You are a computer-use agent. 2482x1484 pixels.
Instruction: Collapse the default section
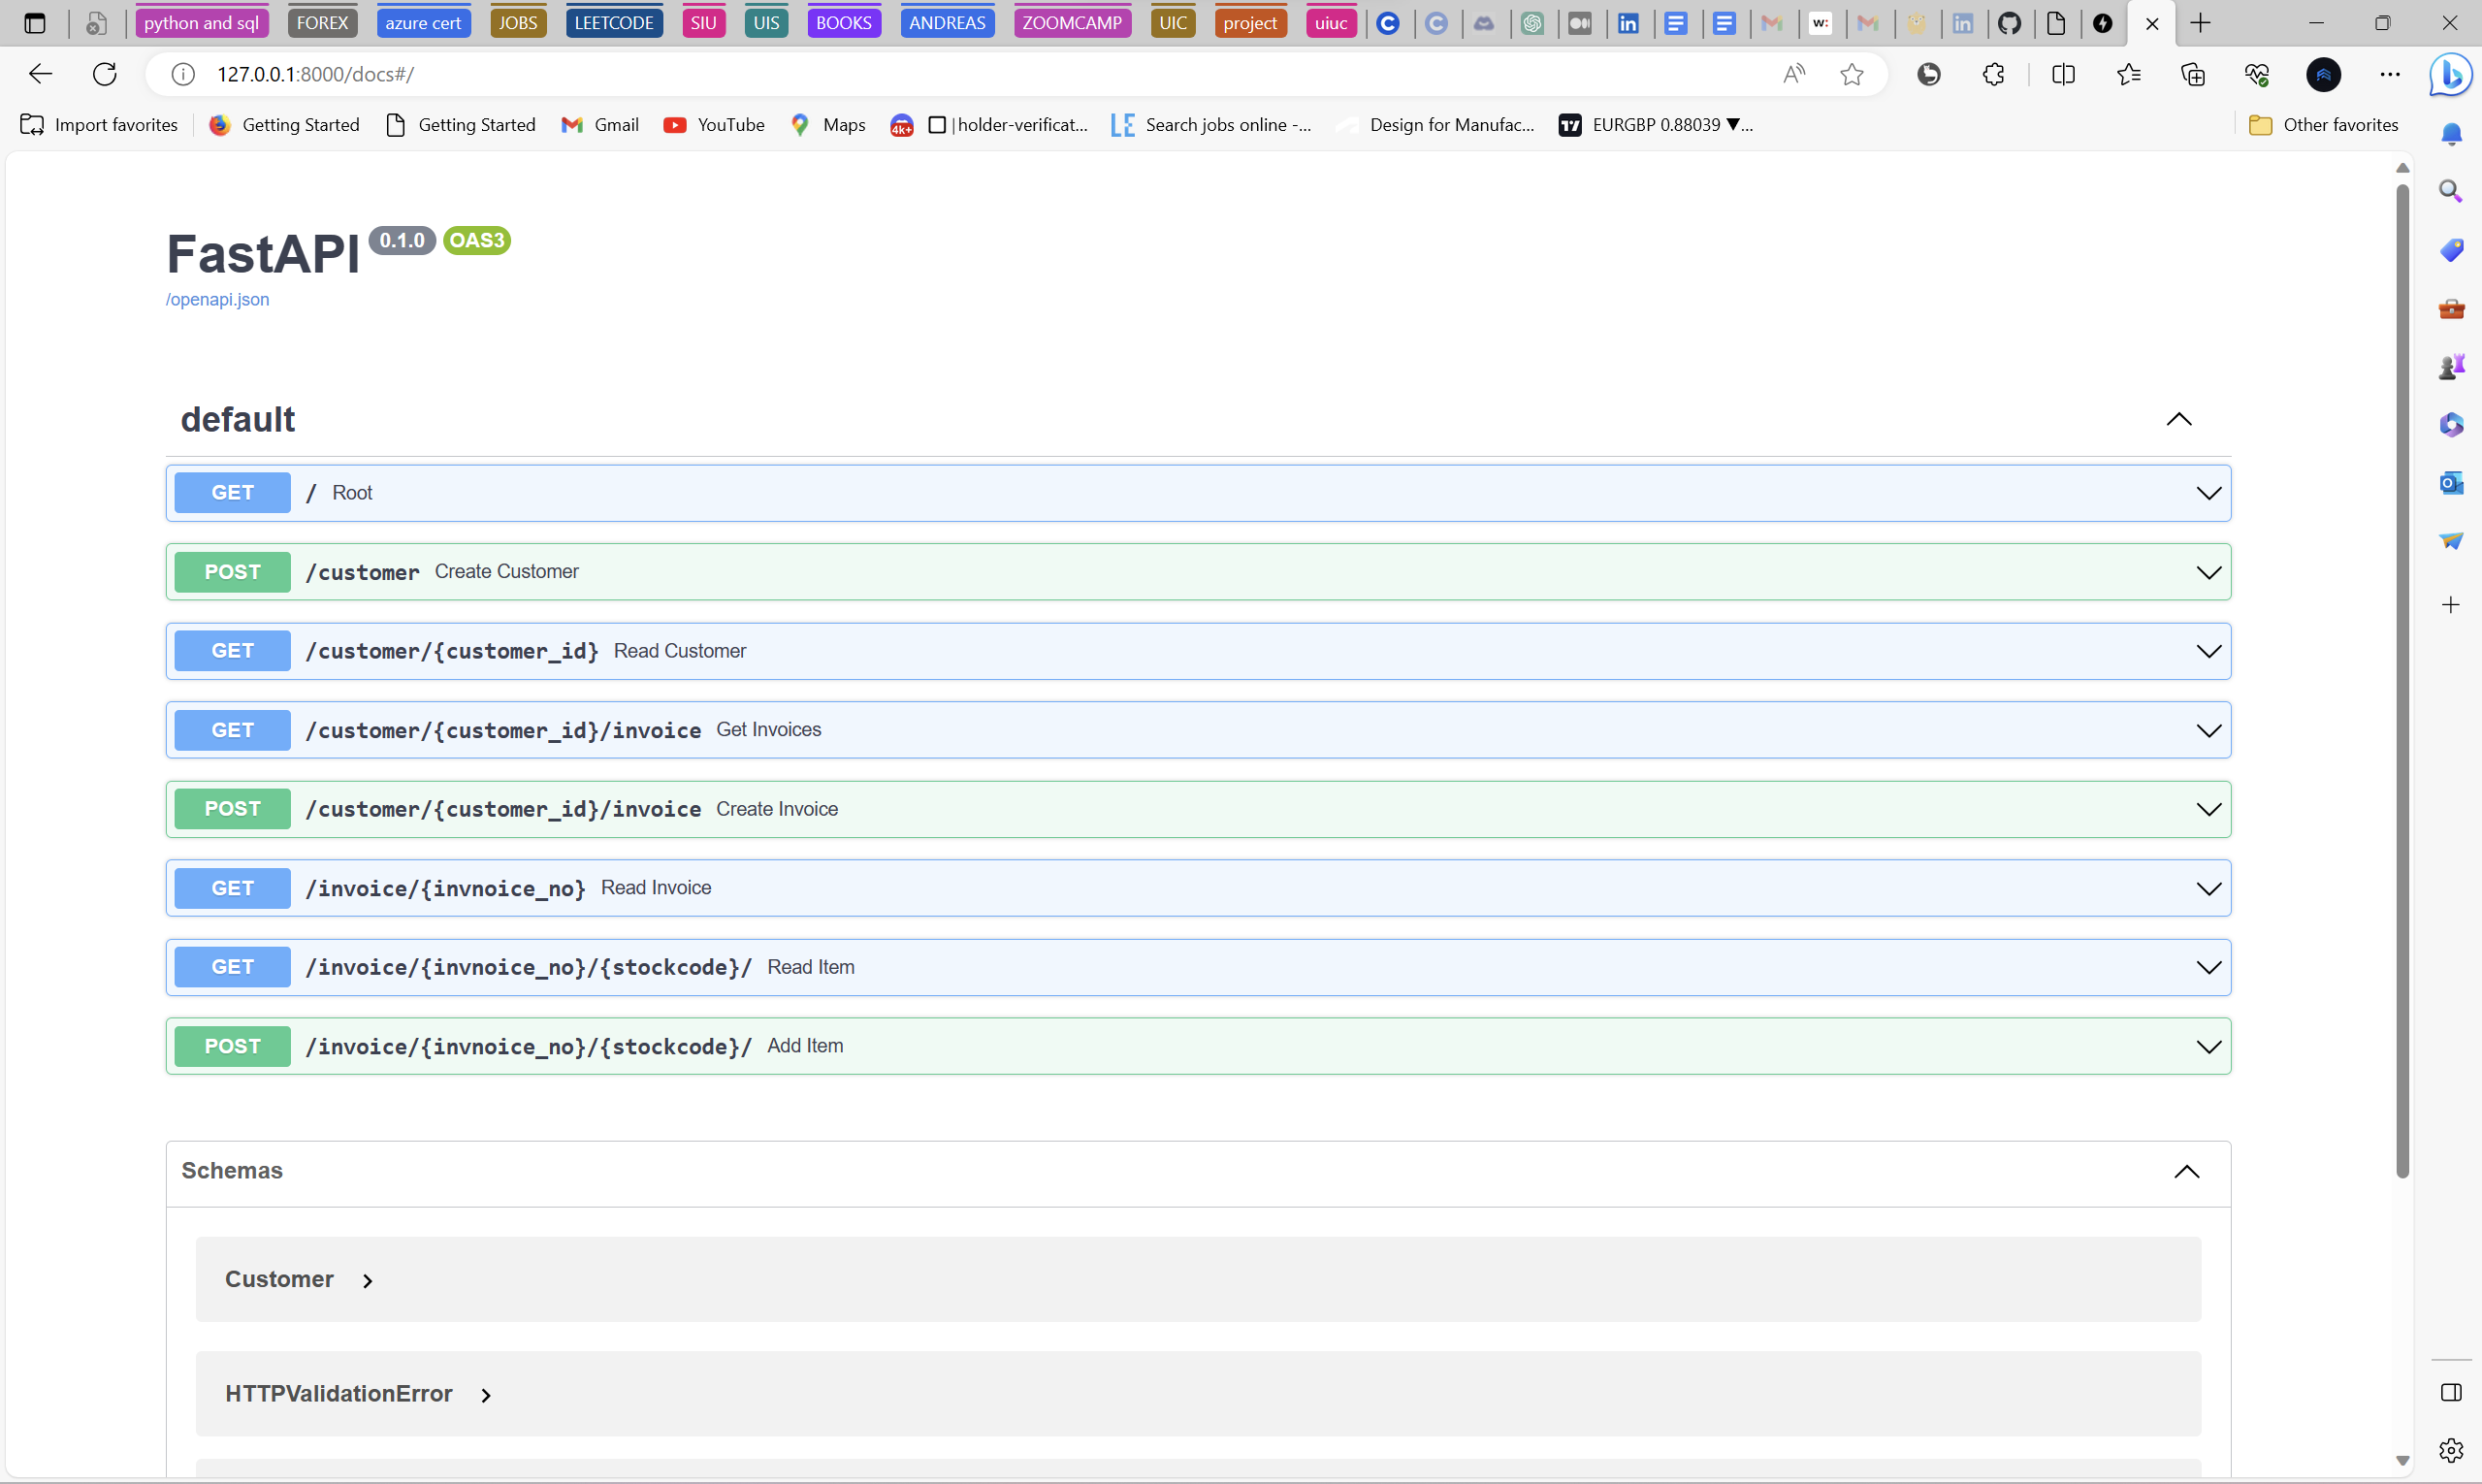[x=2179, y=419]
